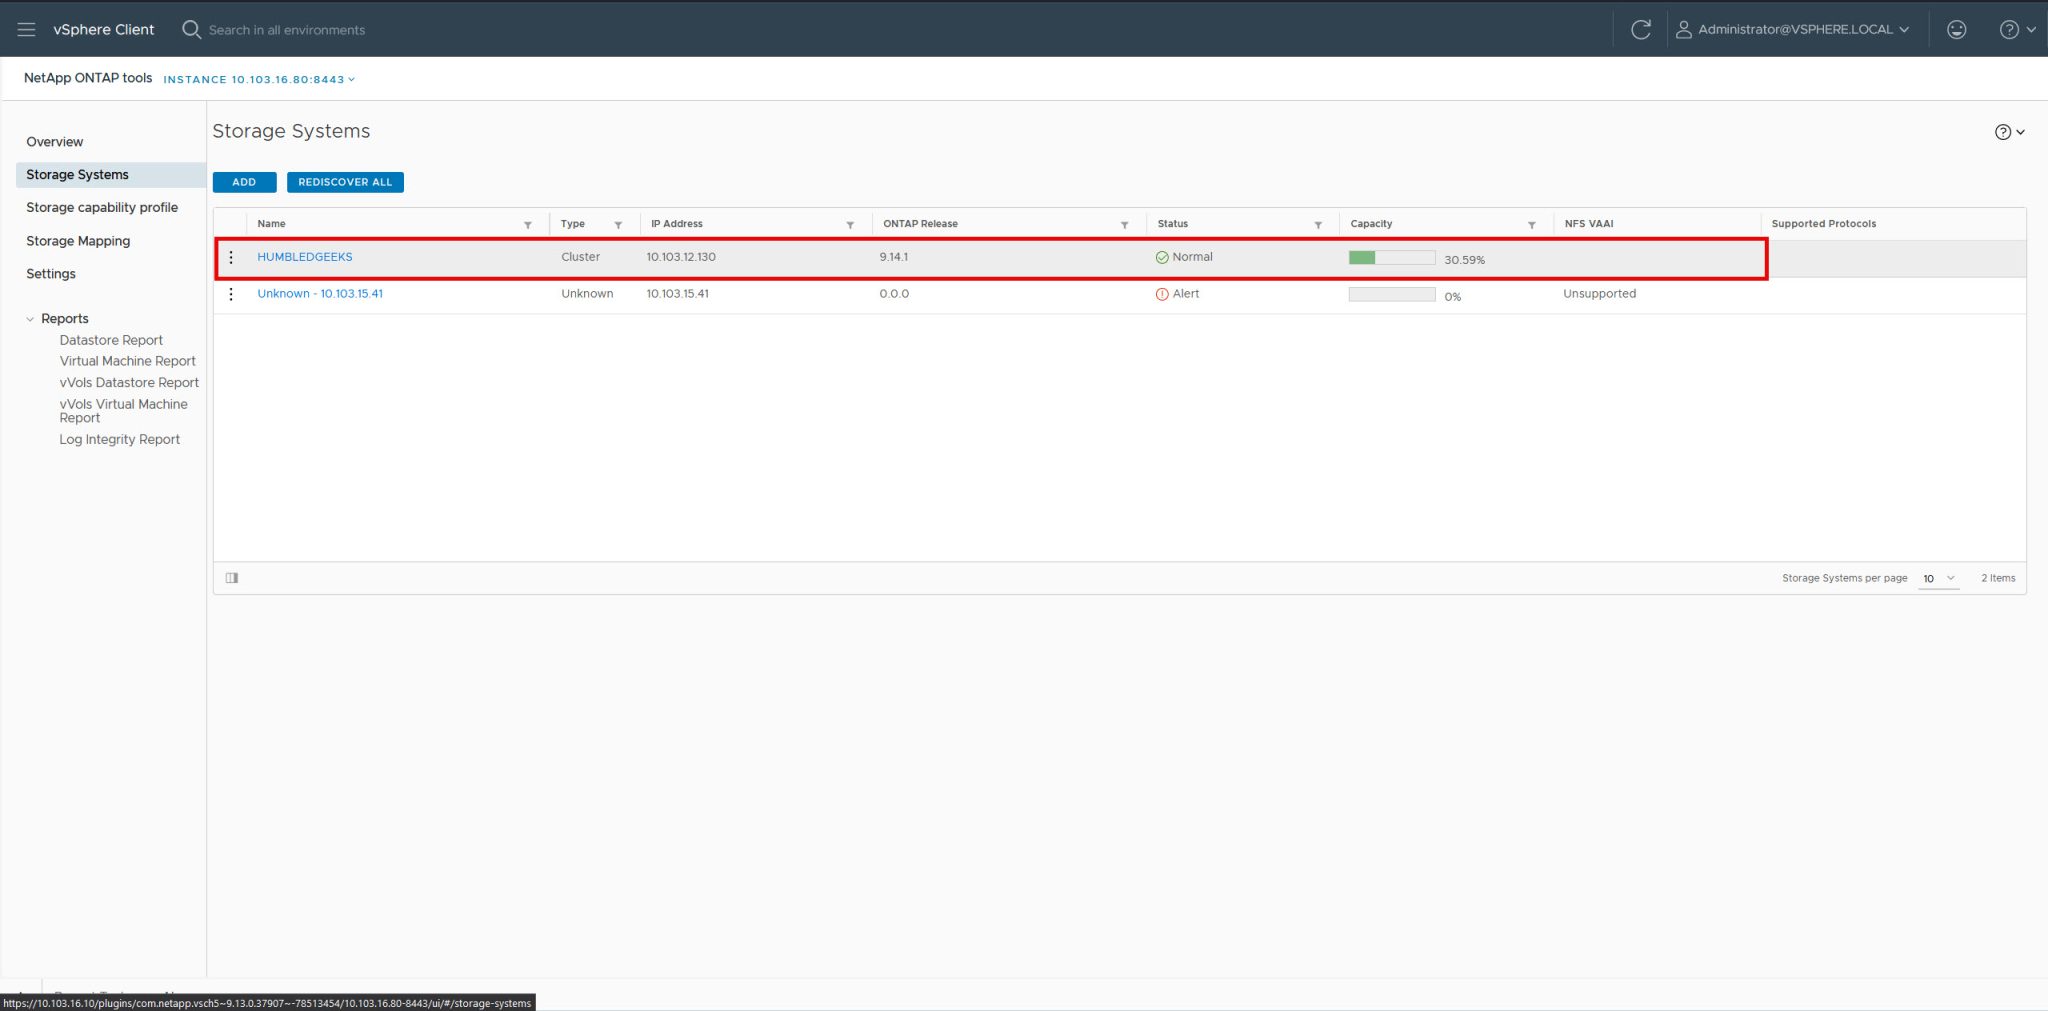Open the actions menu for Unknown storage system
Screen dimensions: 2048x1011
click(231, 293)
